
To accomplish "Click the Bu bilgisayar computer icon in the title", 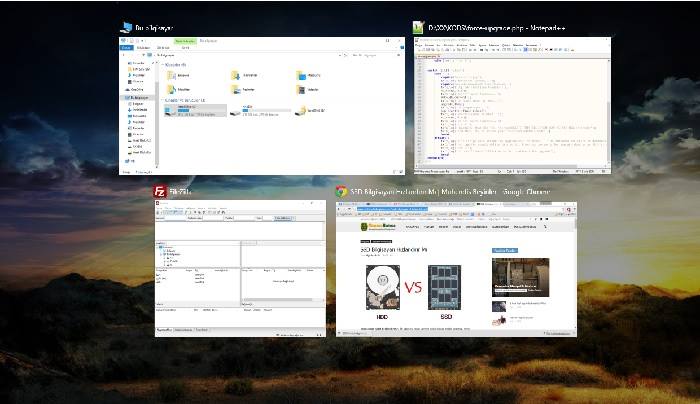I will [125, 27].
